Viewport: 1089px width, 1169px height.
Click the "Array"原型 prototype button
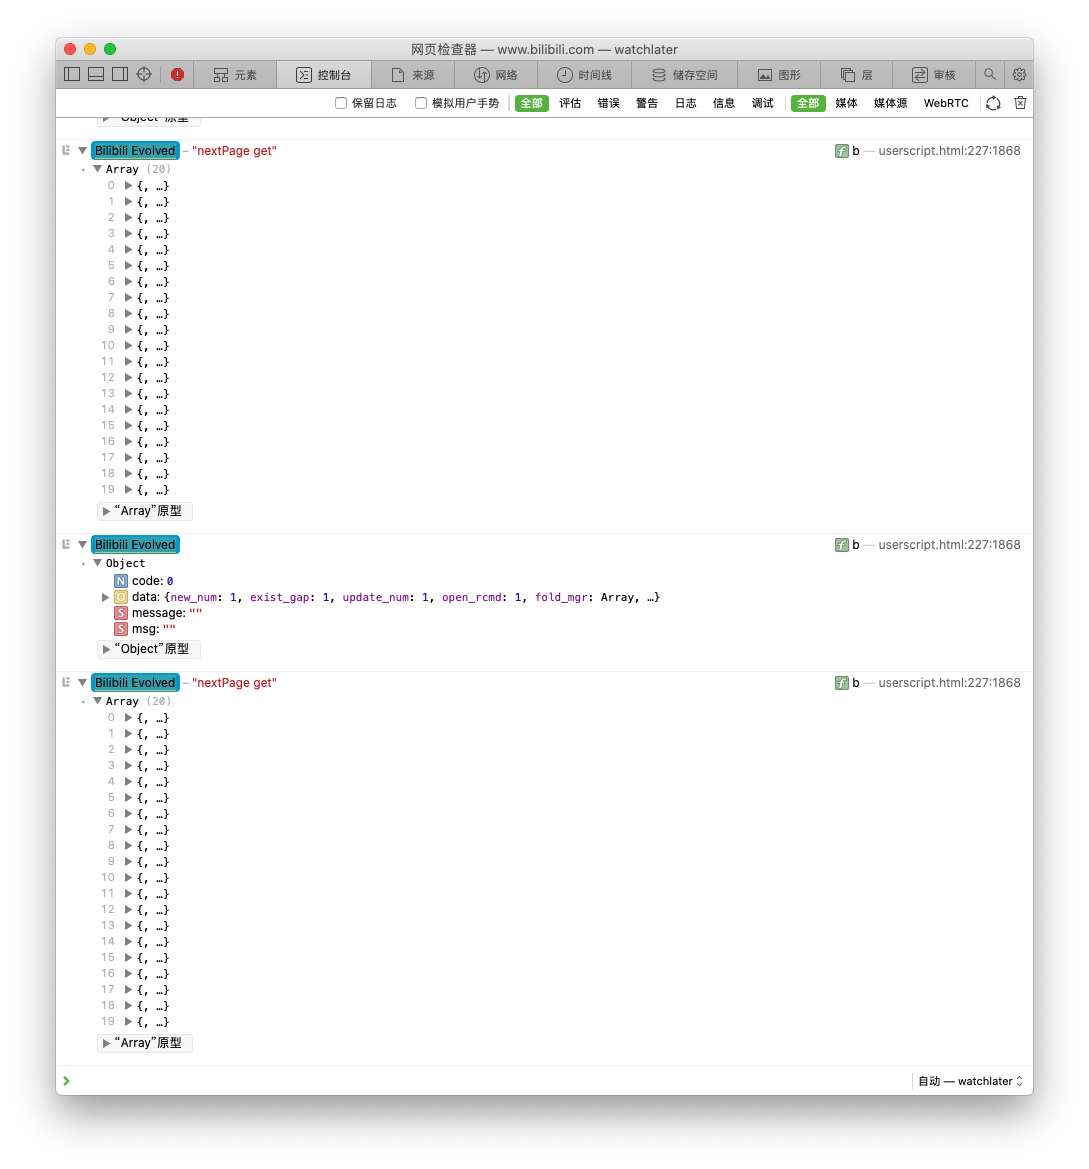[x=144, y=511]
